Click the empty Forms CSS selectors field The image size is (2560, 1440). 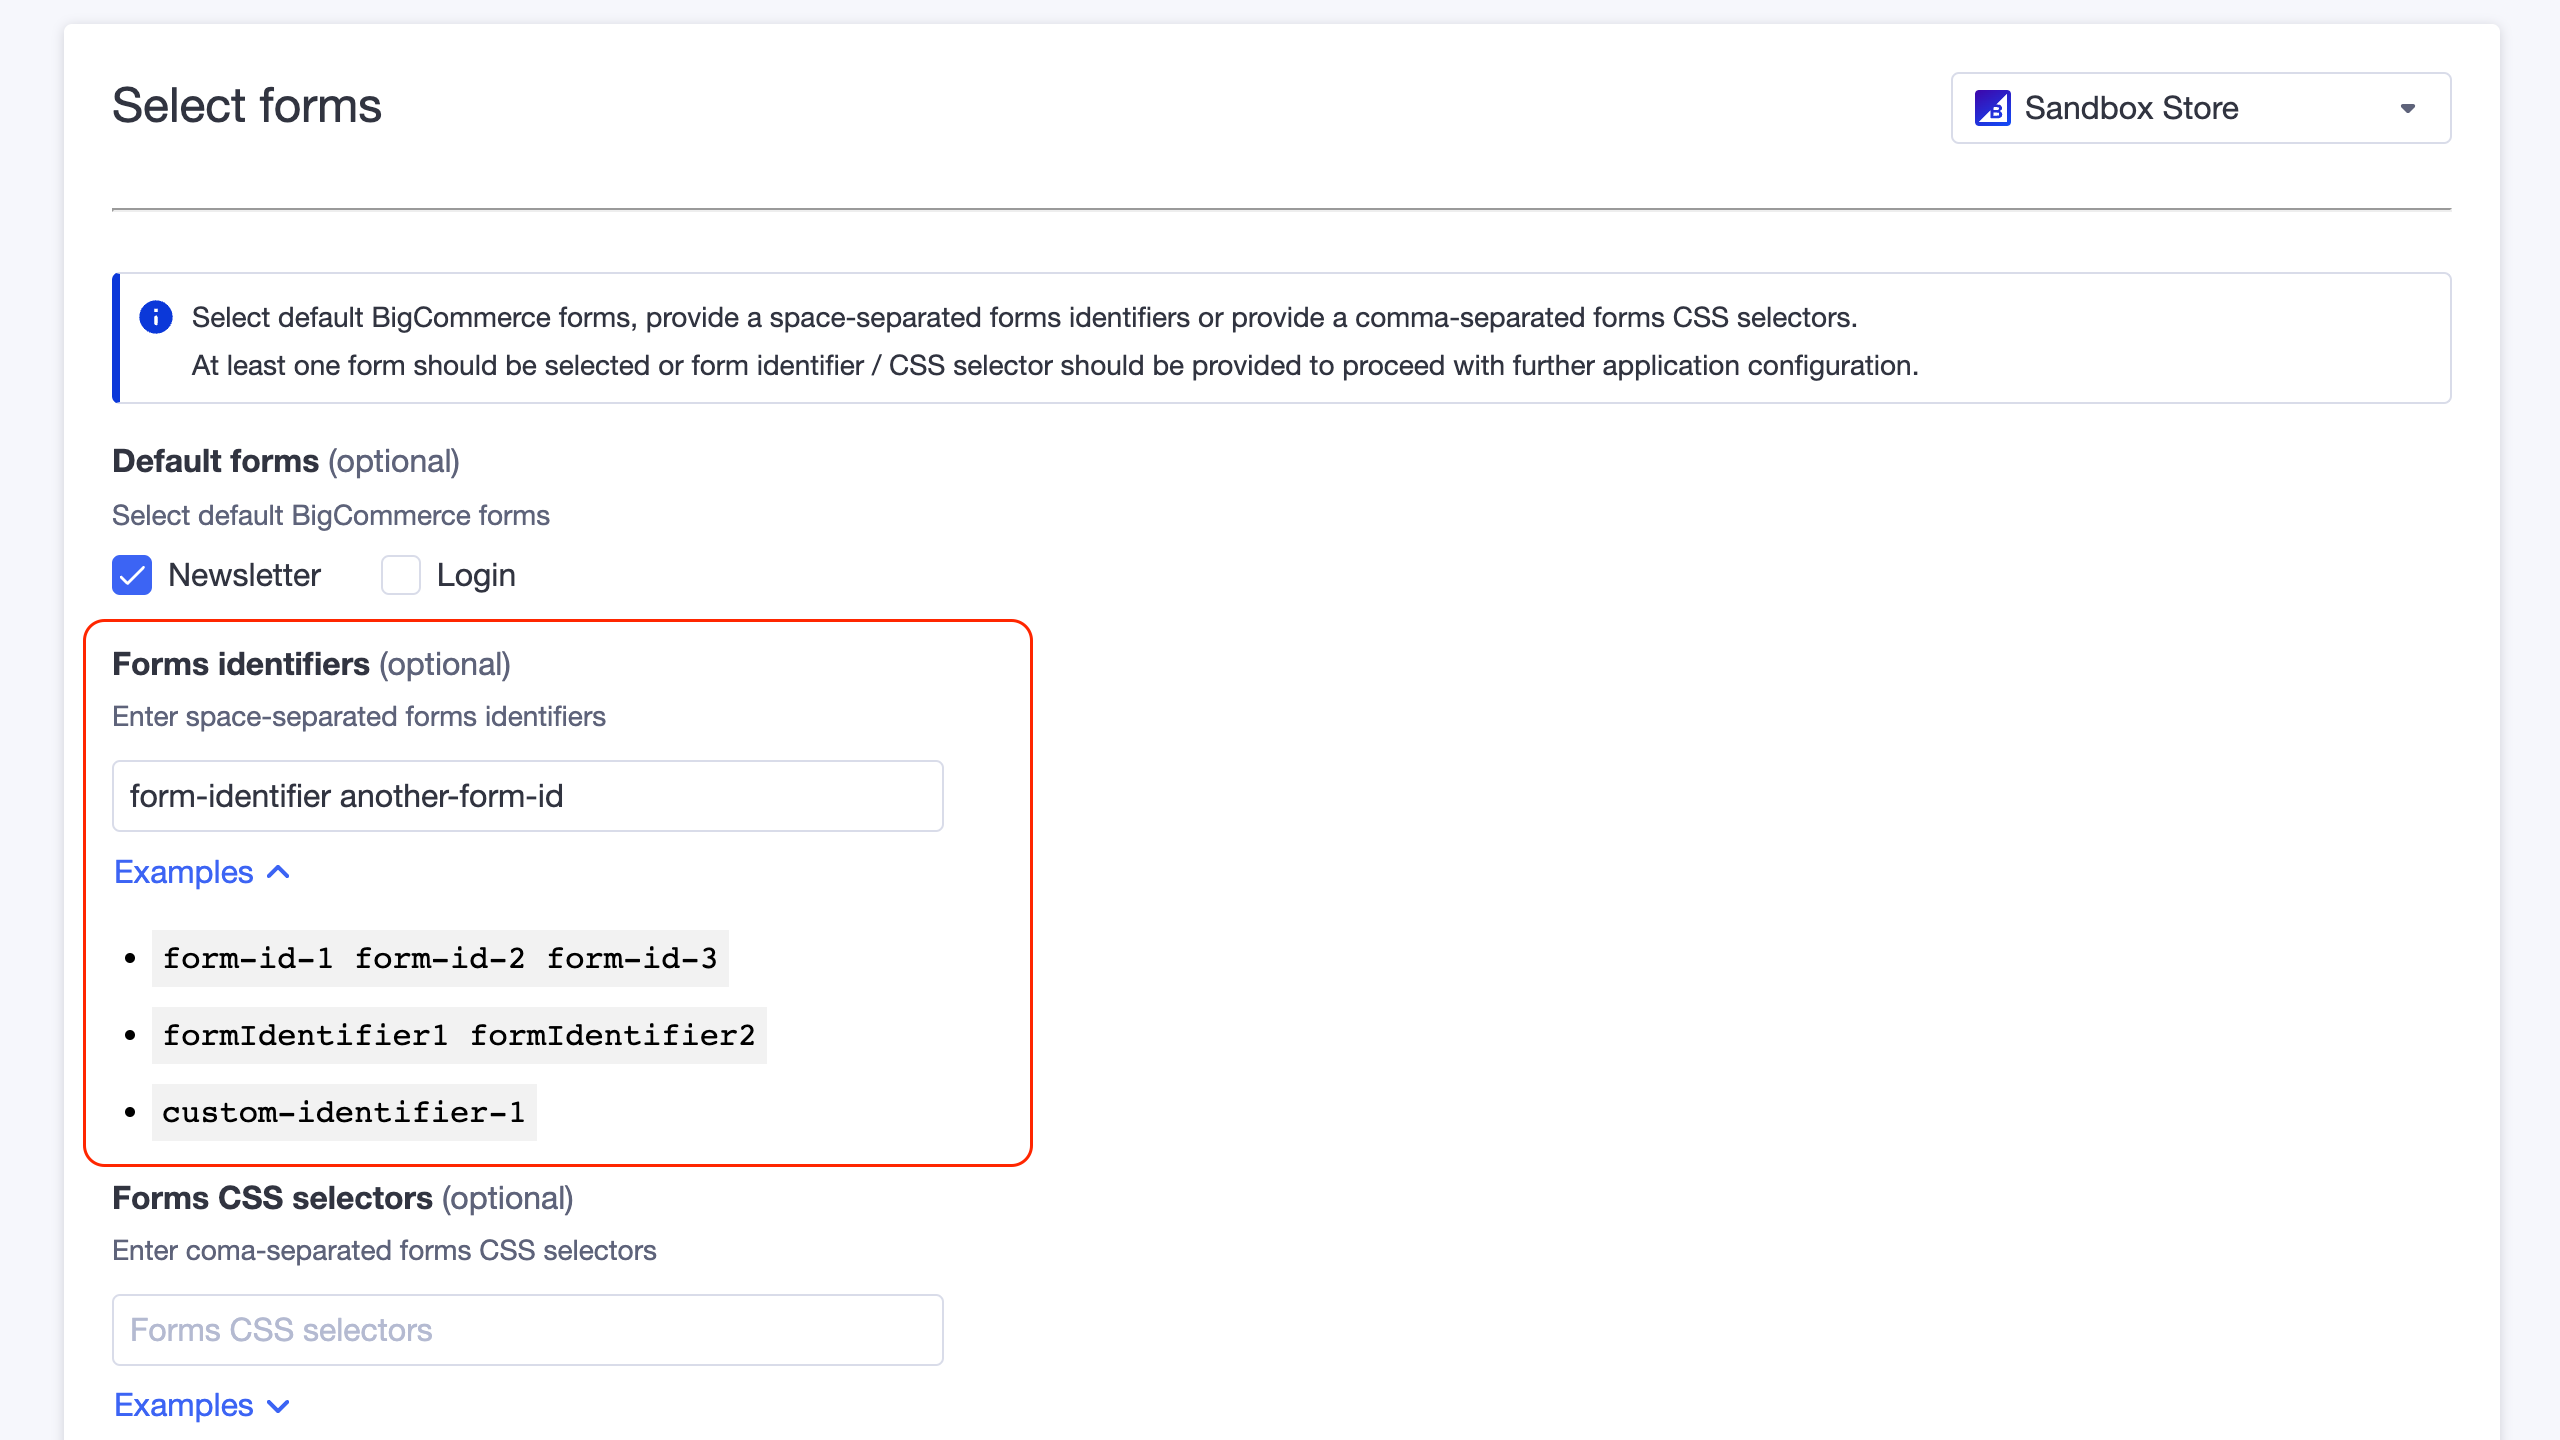[x=527, y=1329]
